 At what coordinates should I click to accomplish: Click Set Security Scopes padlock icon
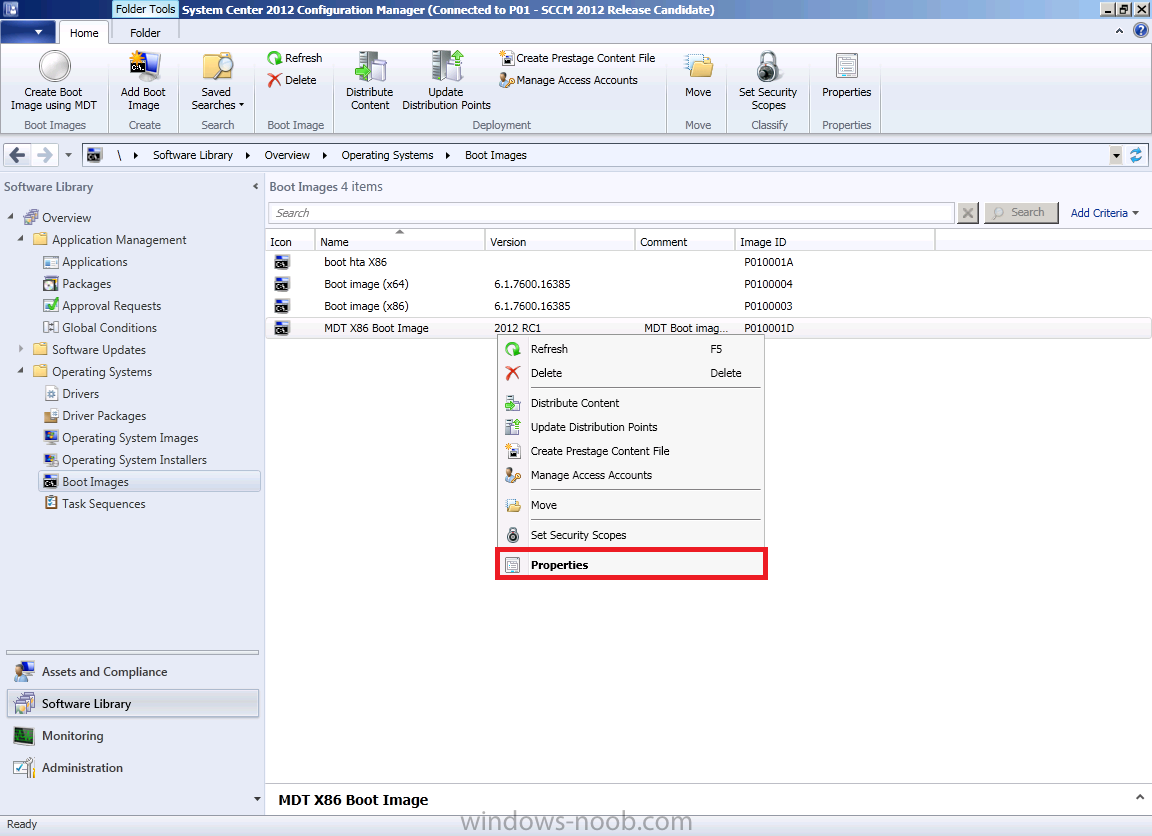pyautogui.click(x=768, y=66)
